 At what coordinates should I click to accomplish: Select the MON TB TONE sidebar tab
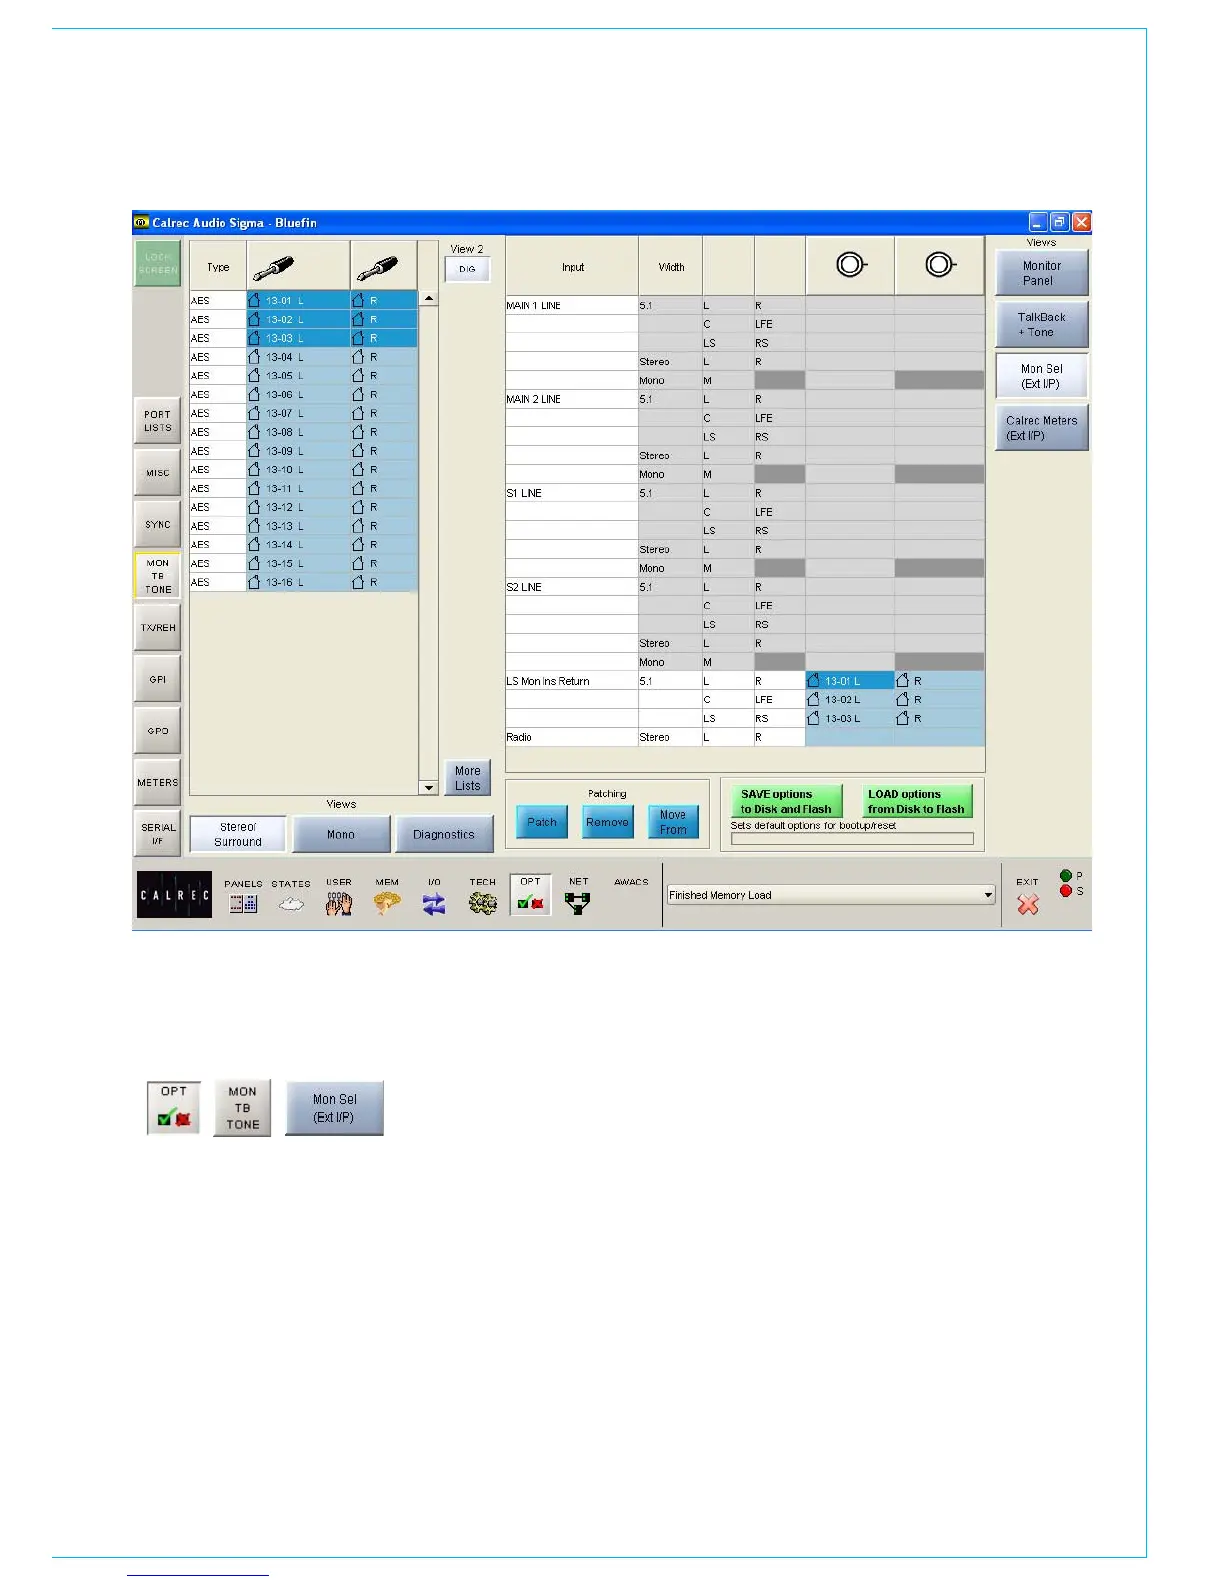click(x=158, y=576)
